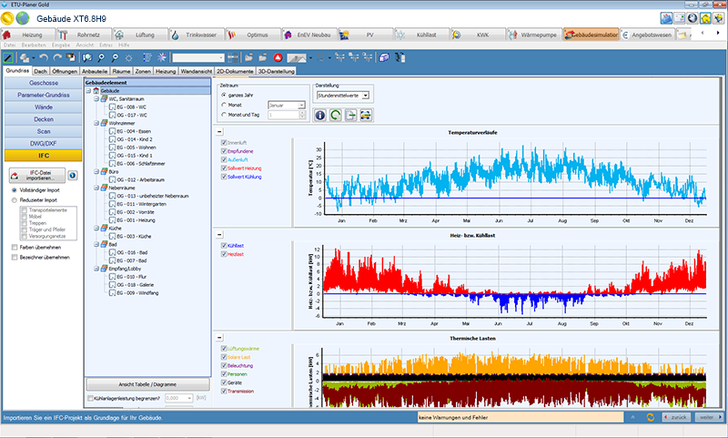Uncheck the Heizlast series checkbox
Viewport: 728px width, 438px height.
click(222, 254)
